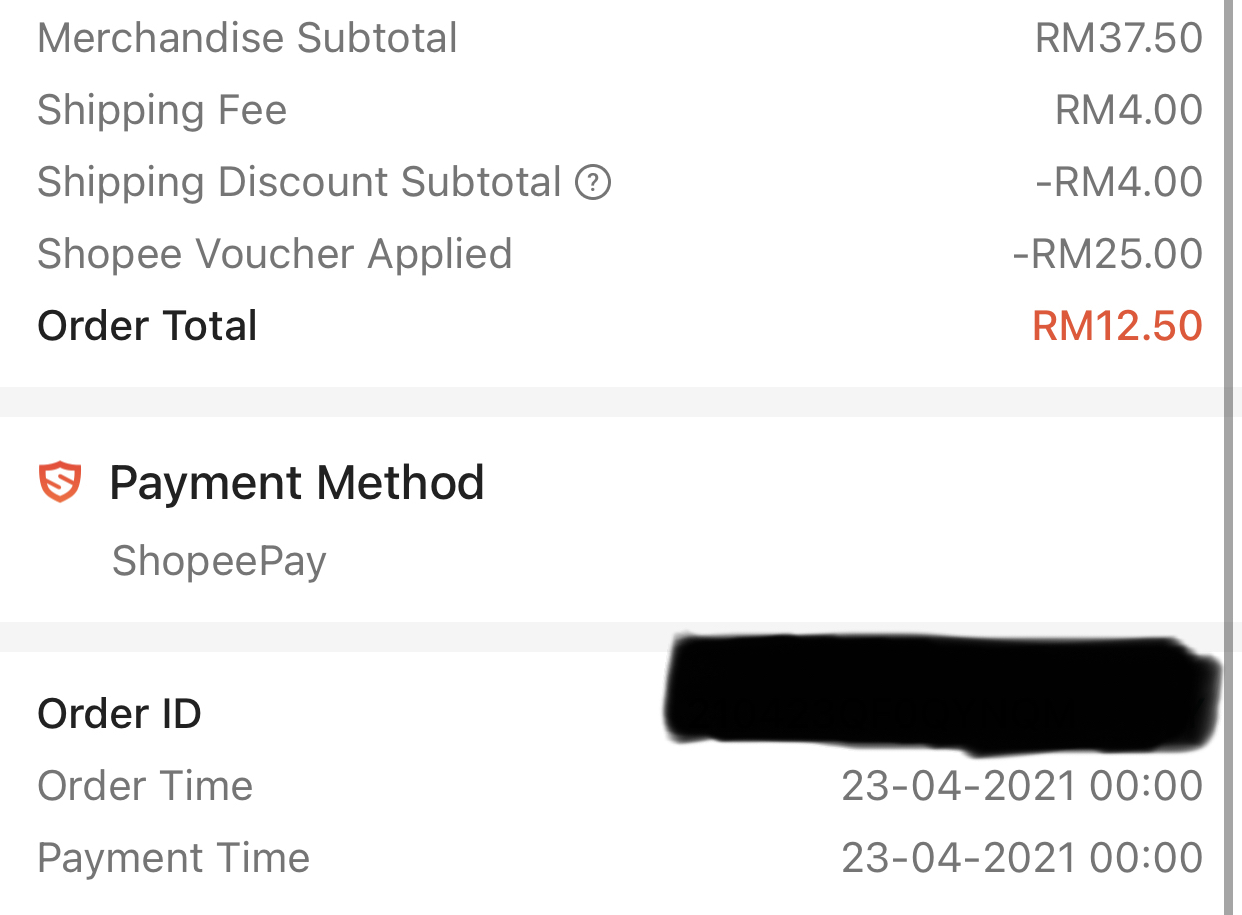
Task: Tap the Shipping Discount Subtotal text
Action: tap(299, 182)
